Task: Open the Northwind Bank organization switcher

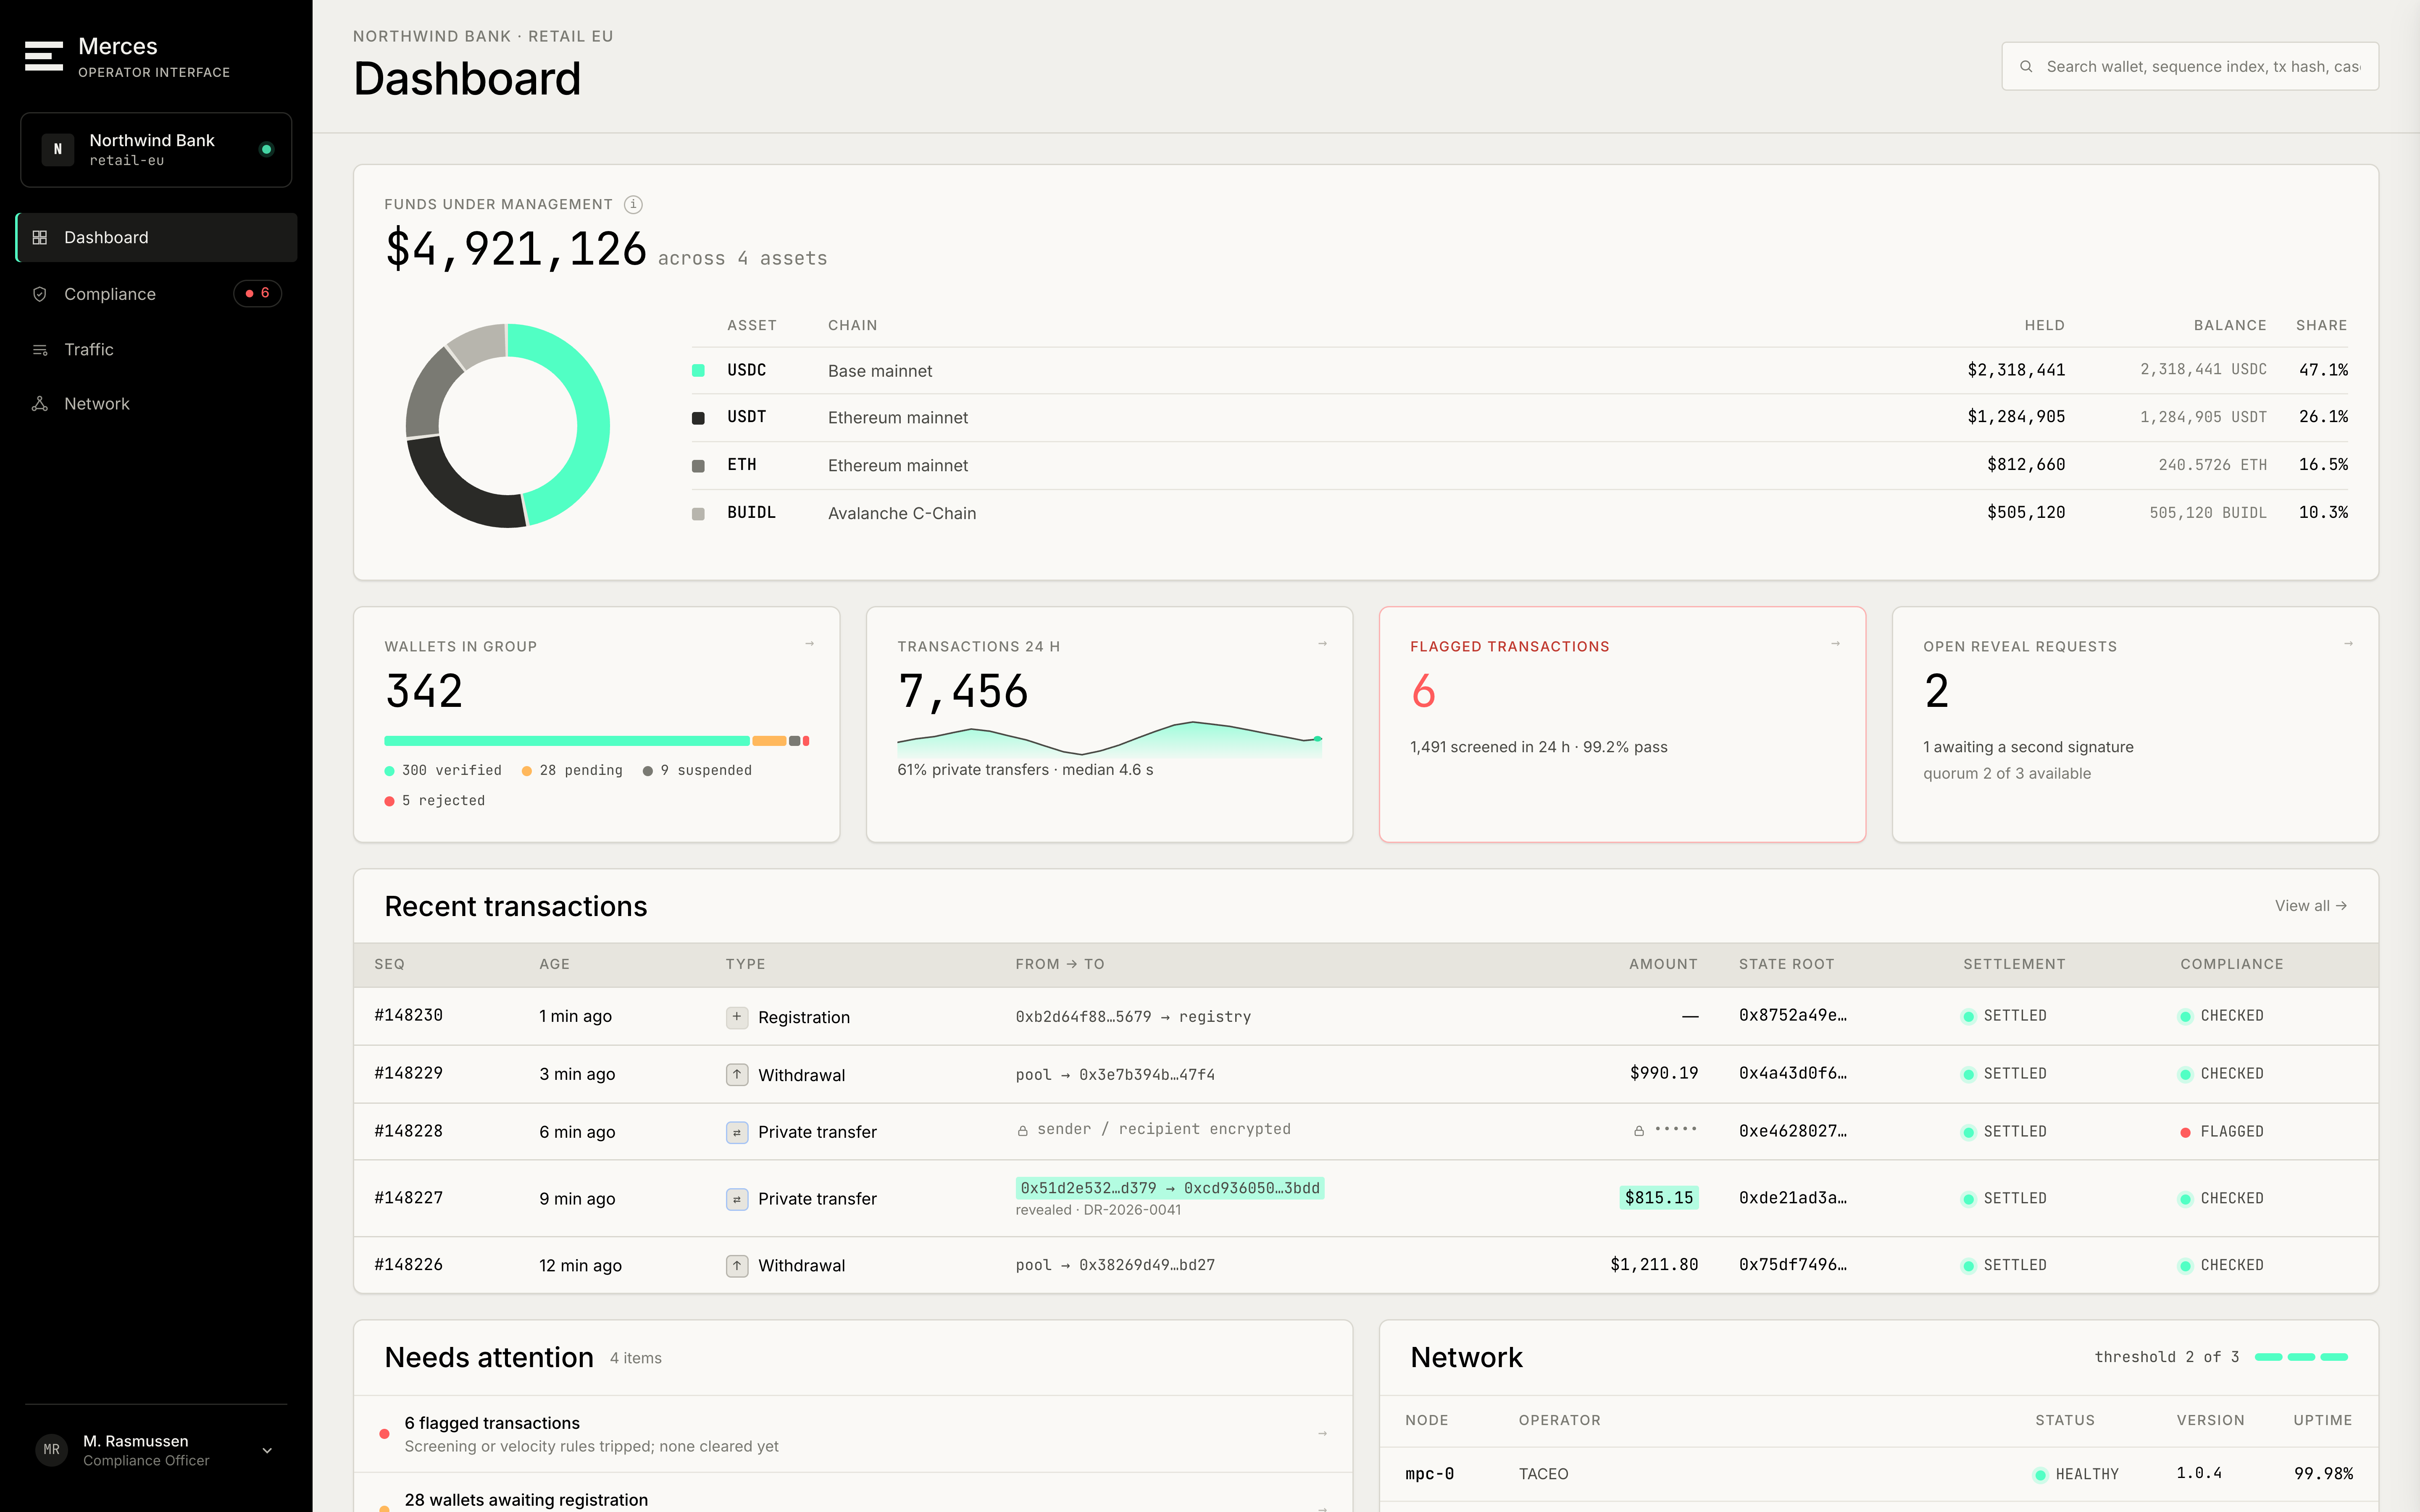Action: pos(156,150)
